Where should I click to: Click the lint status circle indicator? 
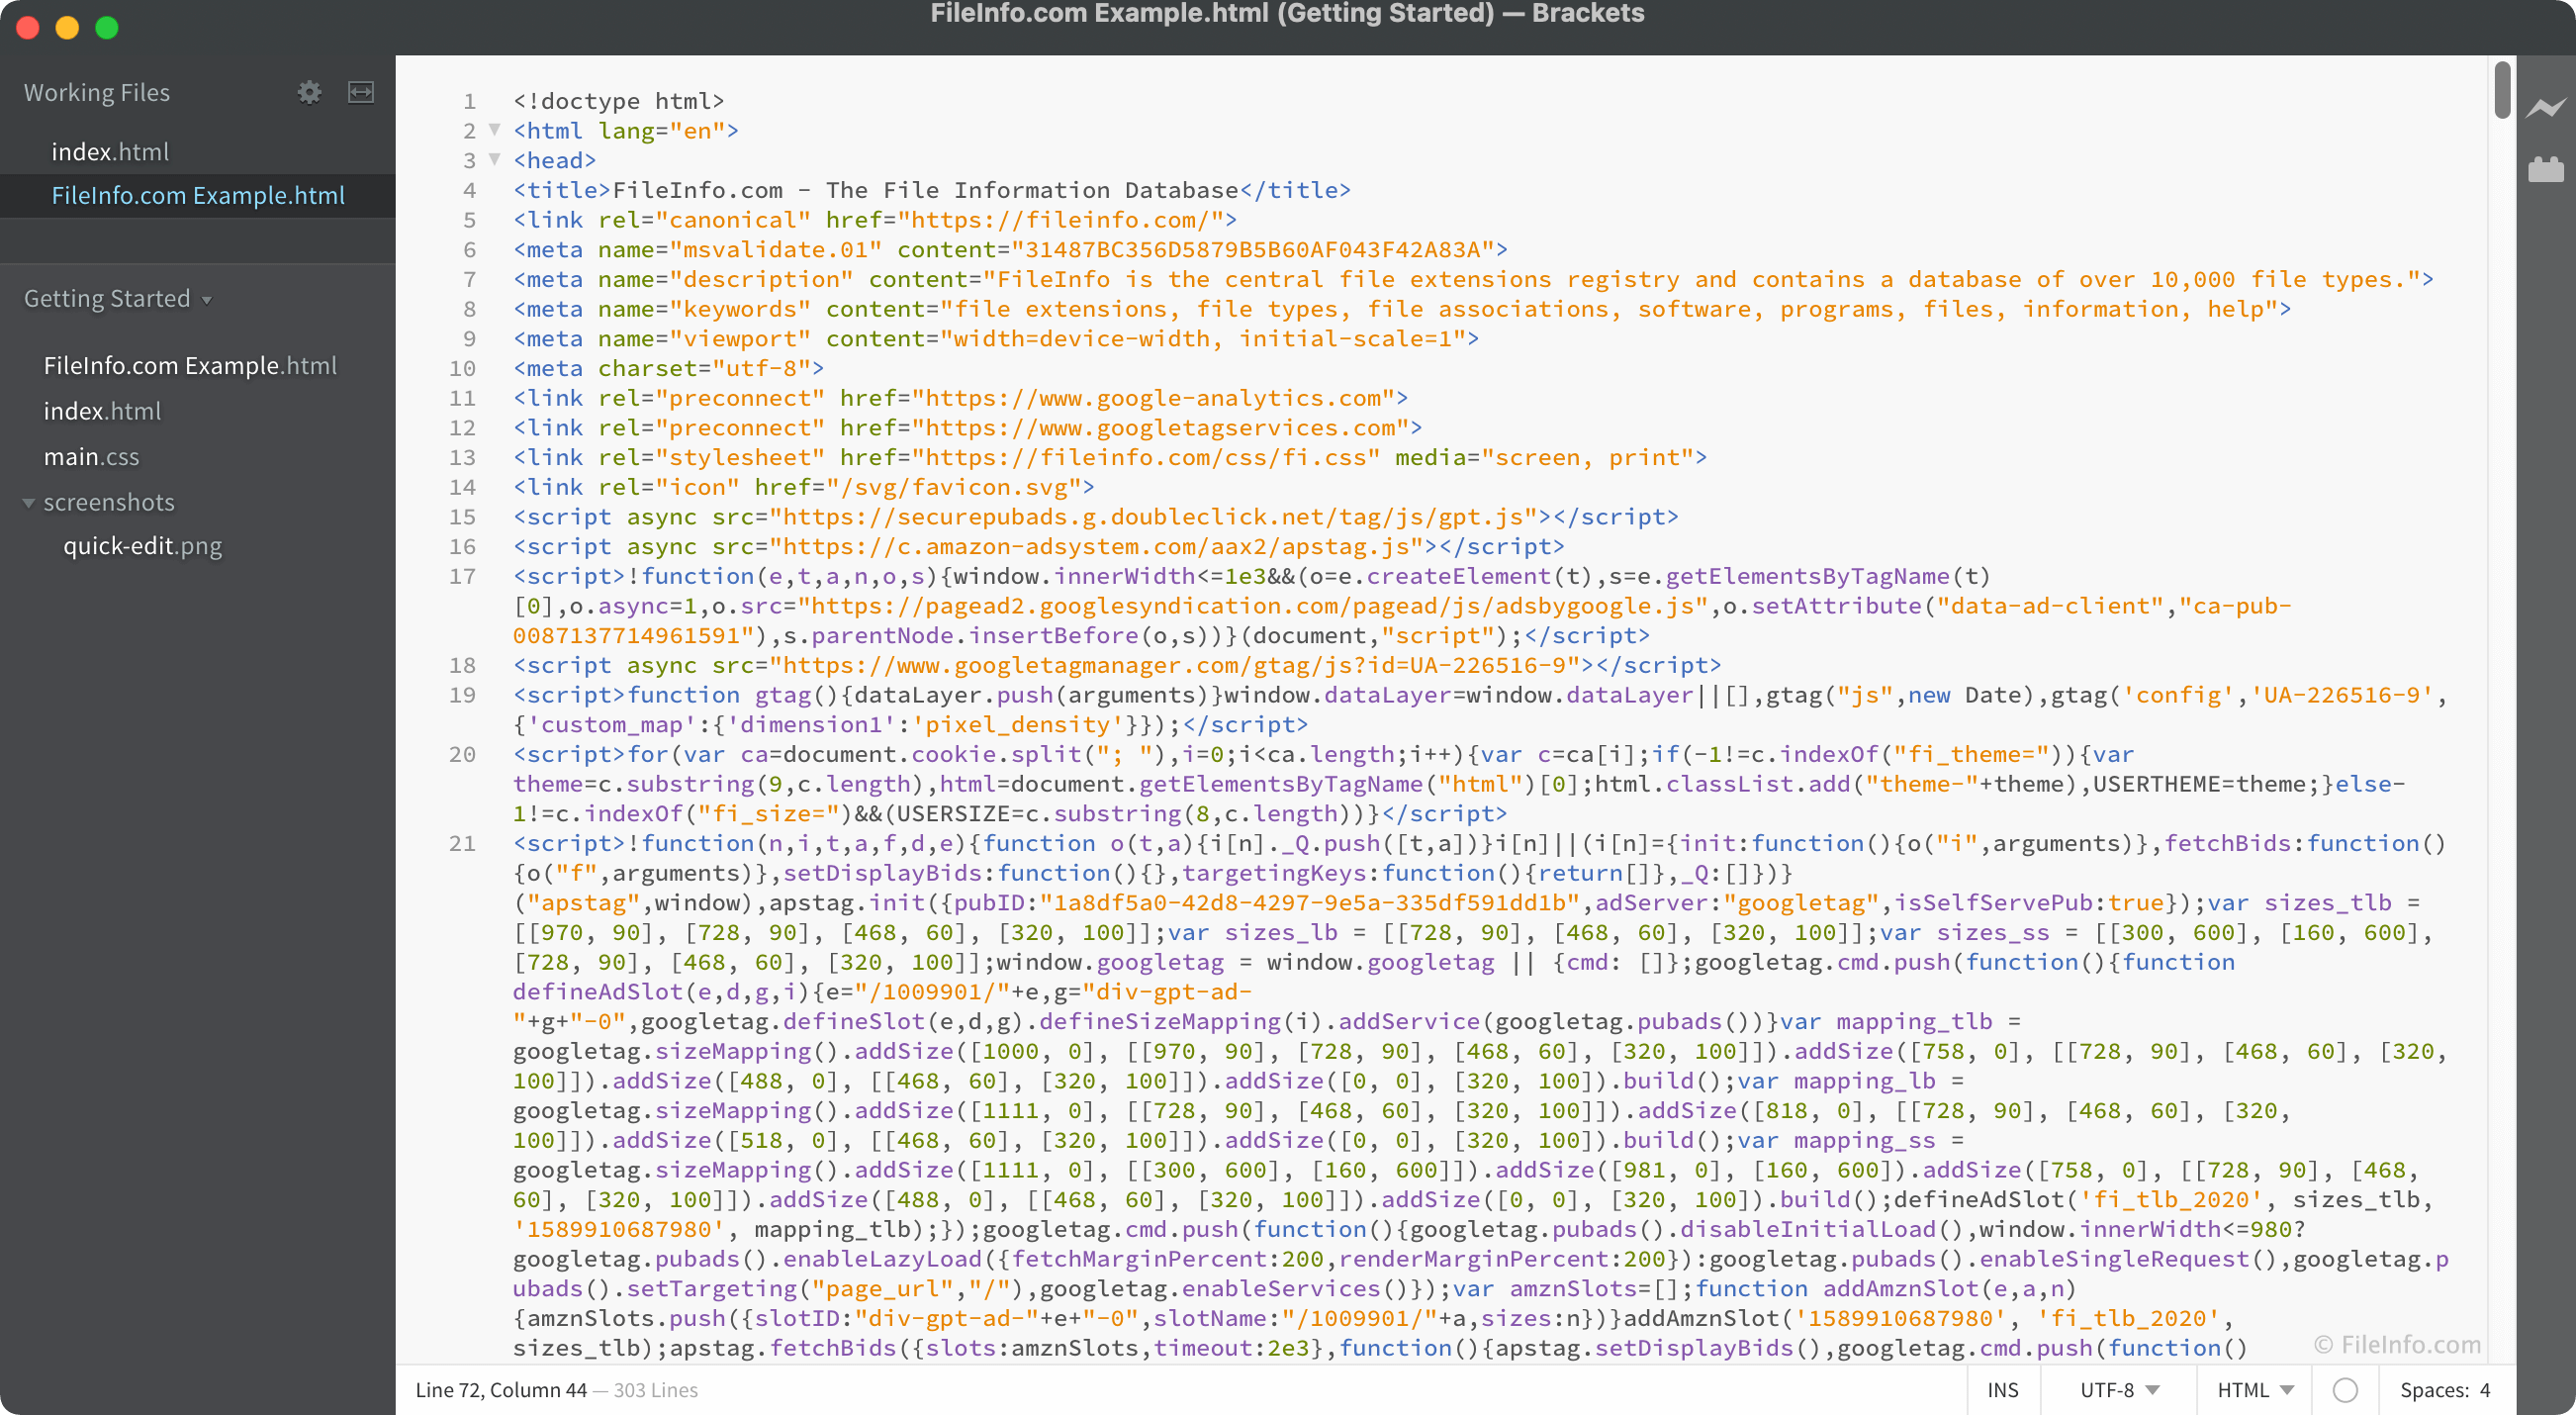click(x=2345, y=1390)
